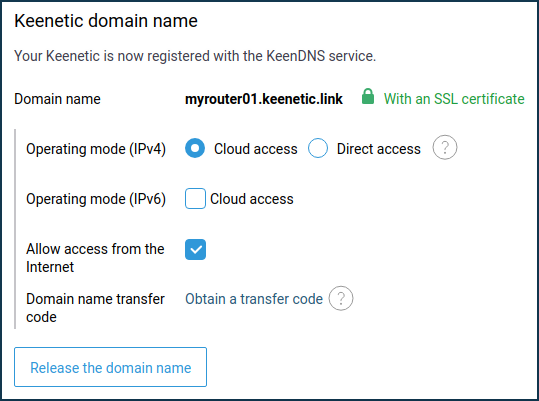The width and height of the screenshot is (539, 401).
Task: Select IPv4 Cloud access radio button
Action: tap(195, 148)
